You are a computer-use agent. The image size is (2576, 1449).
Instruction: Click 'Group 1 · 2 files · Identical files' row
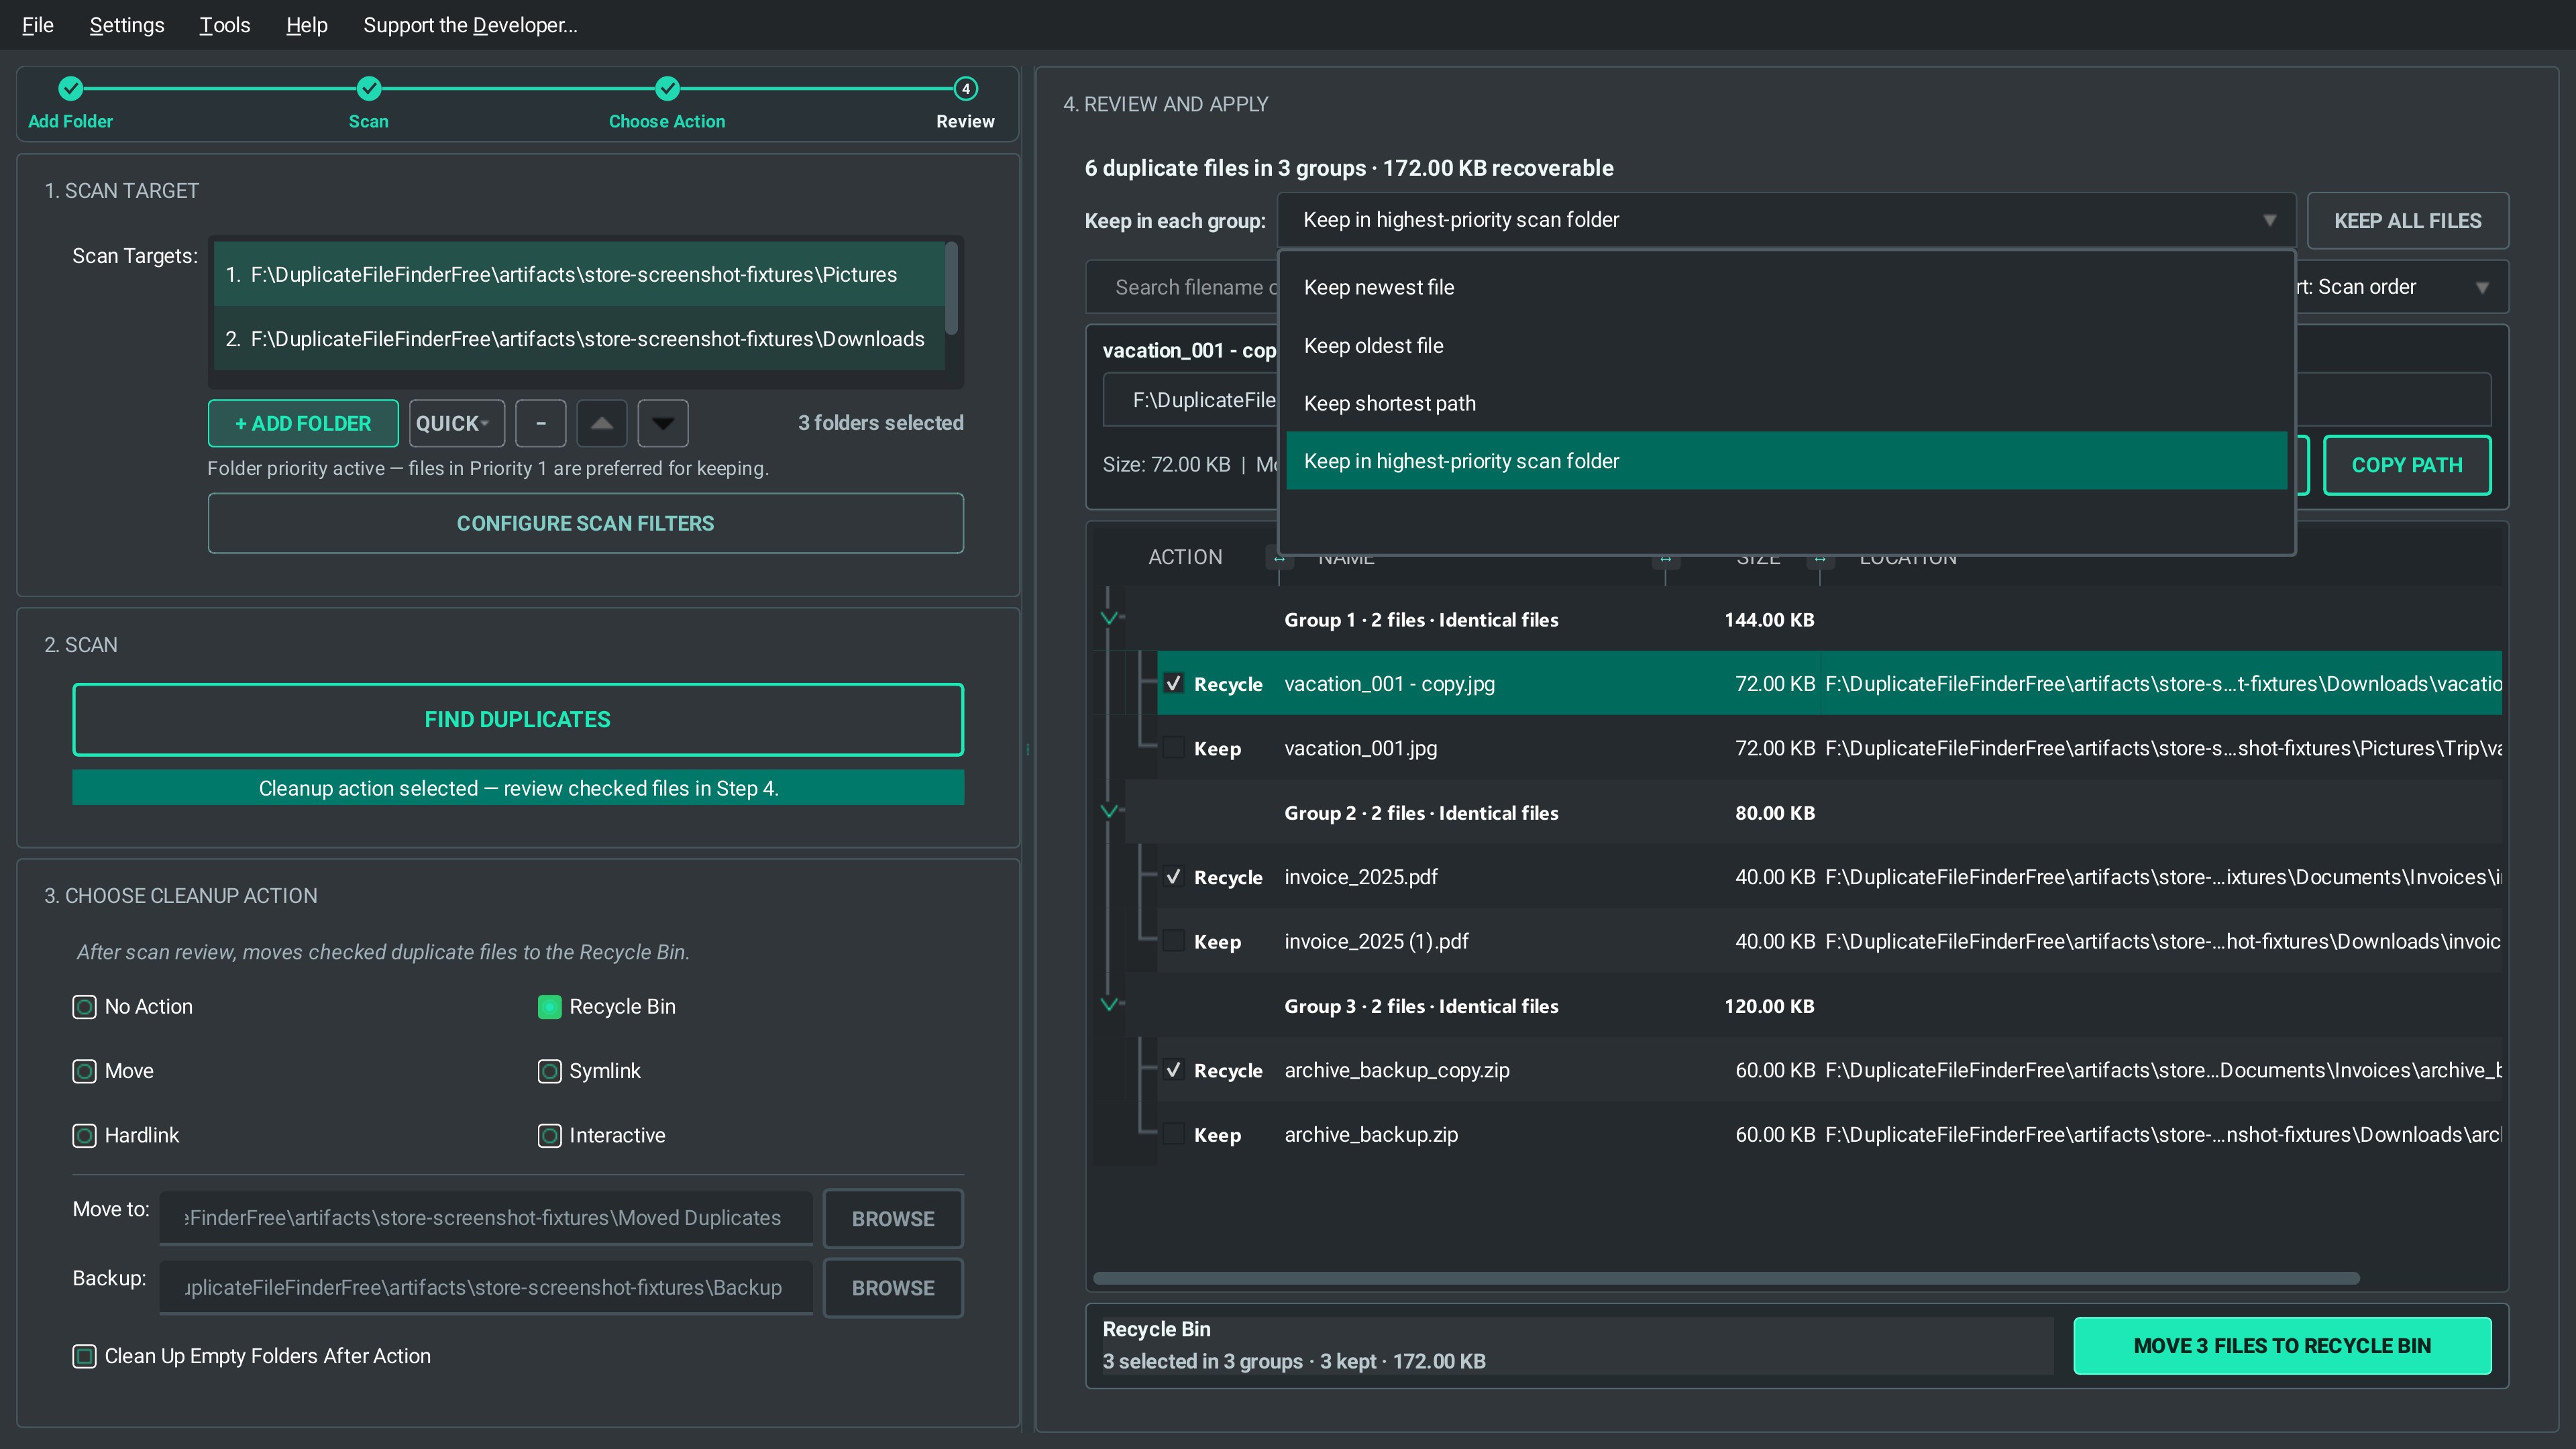(1812, 619)
